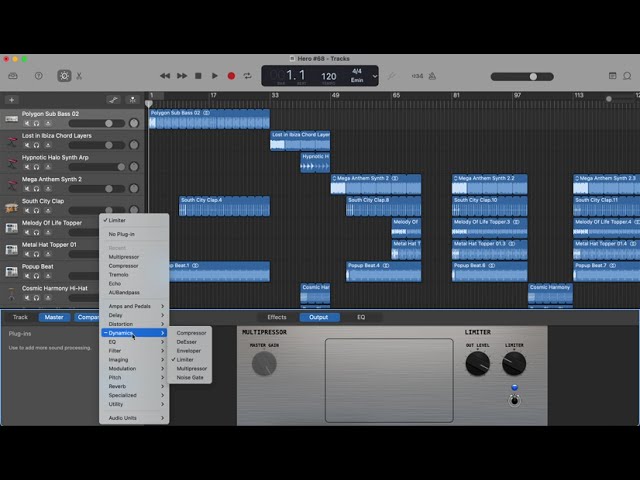Click the Multipressor MASTER GAIN knob

[x=264, y=363]
